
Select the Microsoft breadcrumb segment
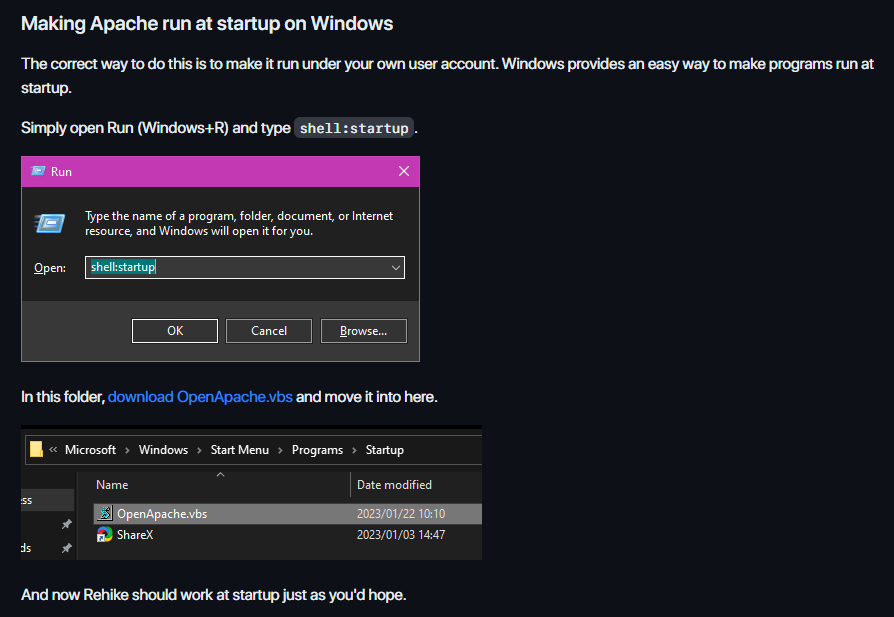tap(90, 450)
